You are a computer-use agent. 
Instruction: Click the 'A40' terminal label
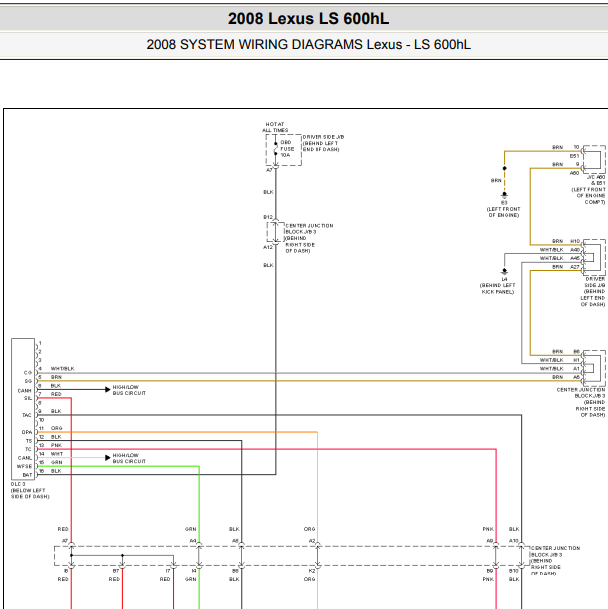[x=575, y=250]
